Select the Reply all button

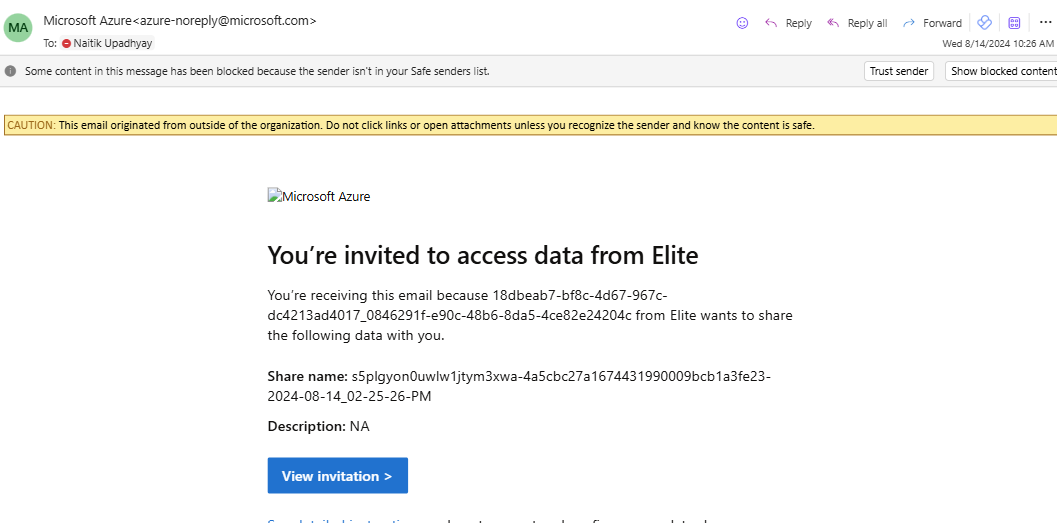857,23
